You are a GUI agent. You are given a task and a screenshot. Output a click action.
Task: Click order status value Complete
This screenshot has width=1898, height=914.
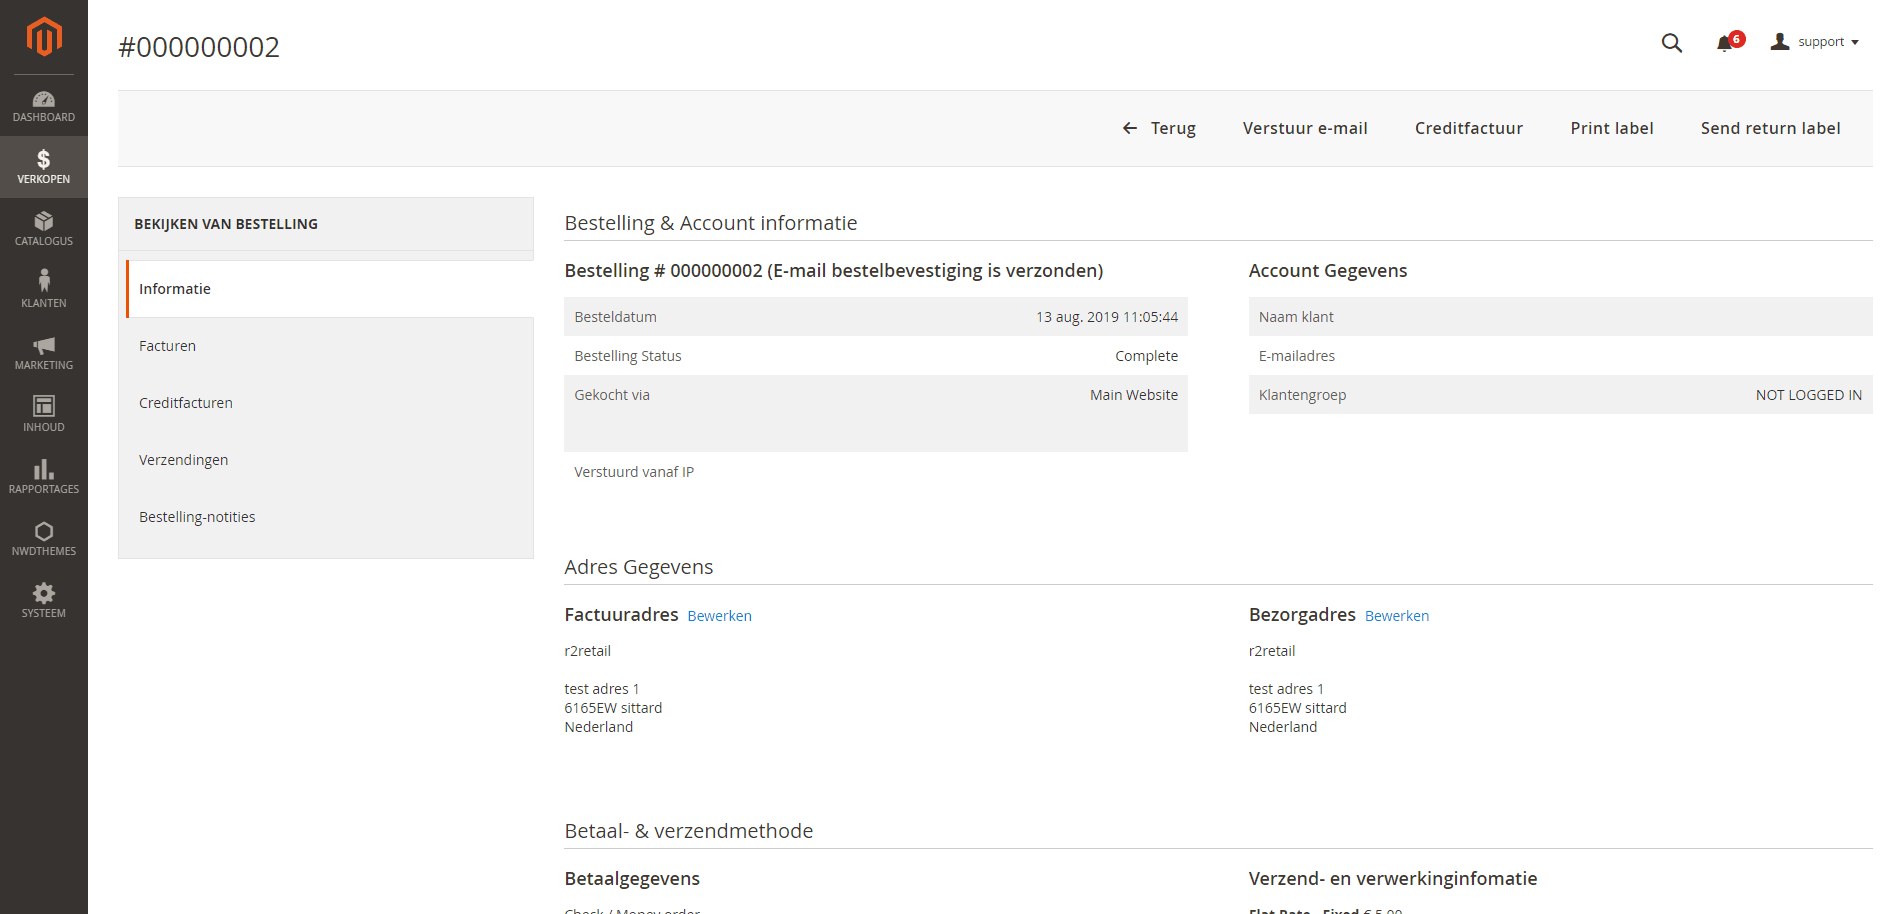1146,356
